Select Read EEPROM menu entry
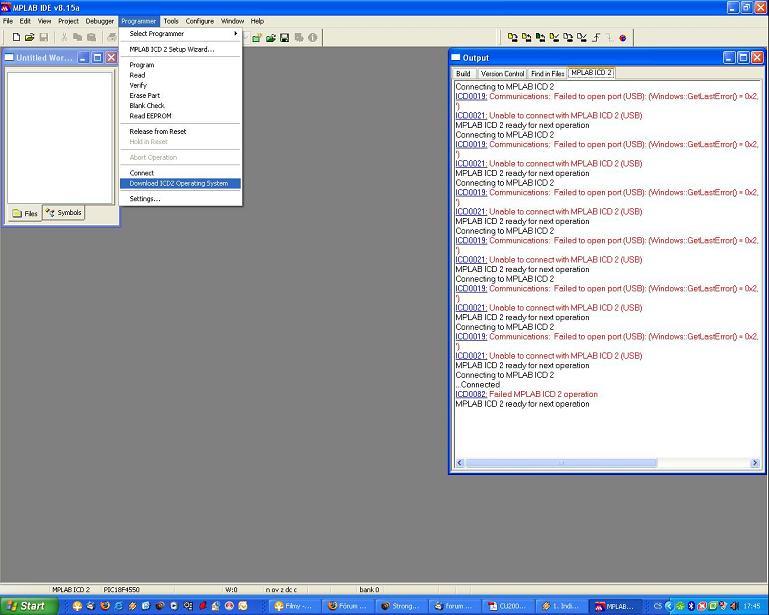The height and width of the screenshot is (615, 769). tap(180, 116)
